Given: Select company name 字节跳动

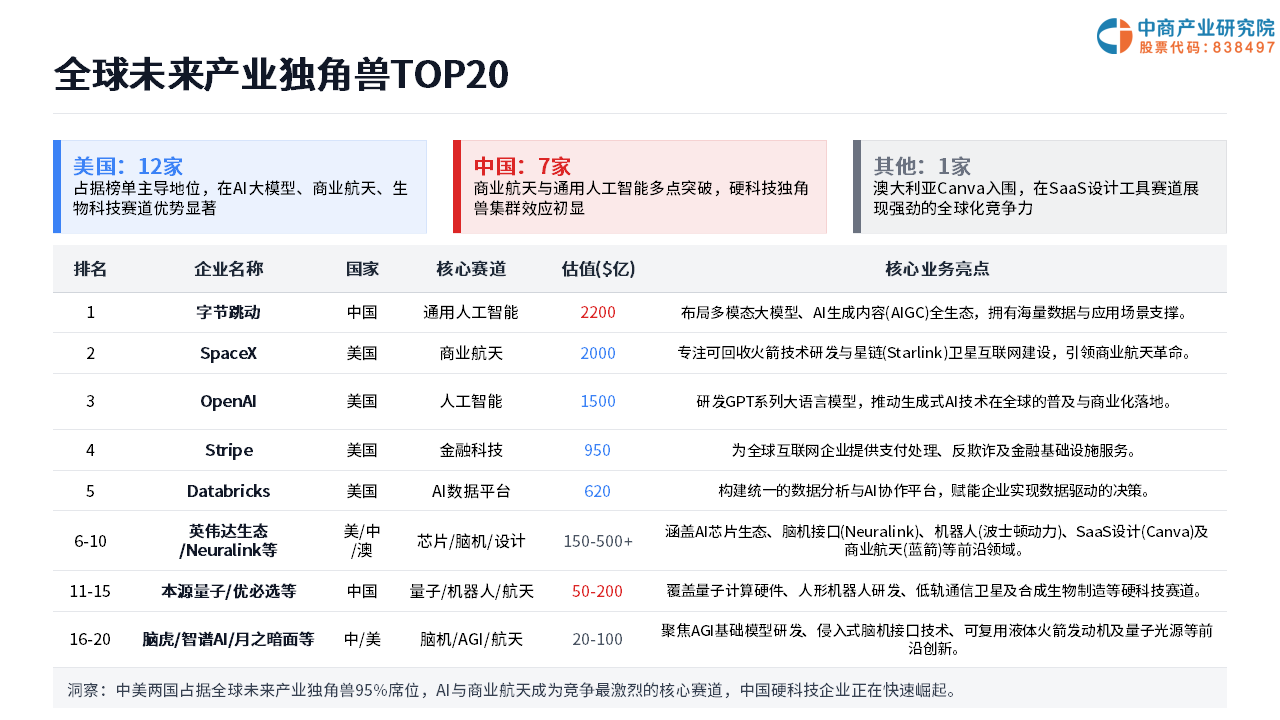Looking at the screenshot, I should click(x=228, y=312).
